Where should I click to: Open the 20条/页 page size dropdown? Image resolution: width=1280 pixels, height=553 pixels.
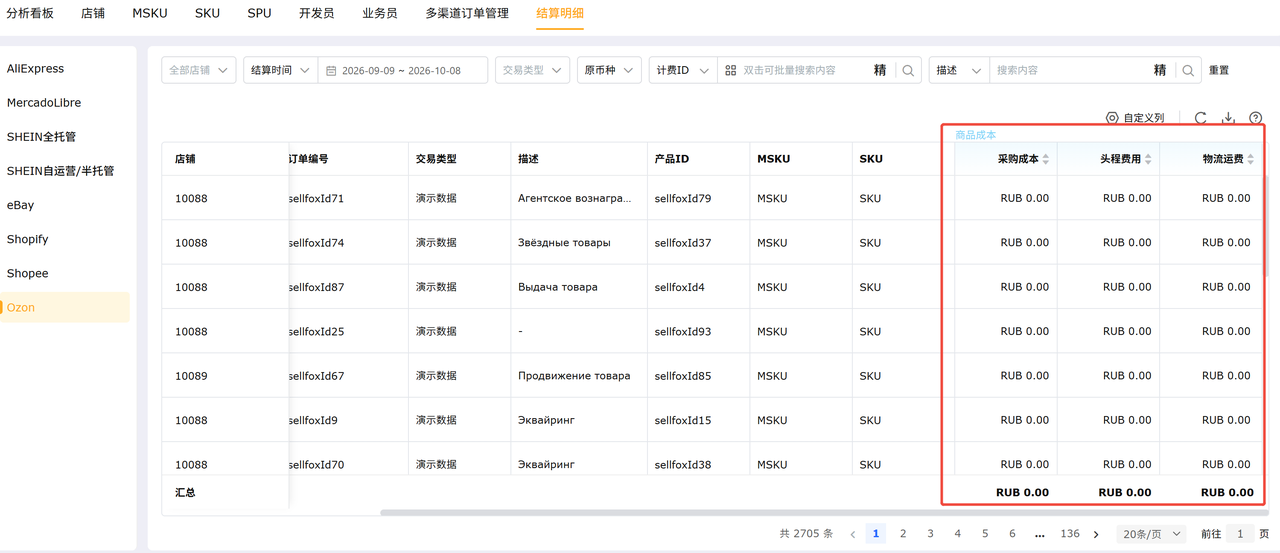pos(1150,534)
